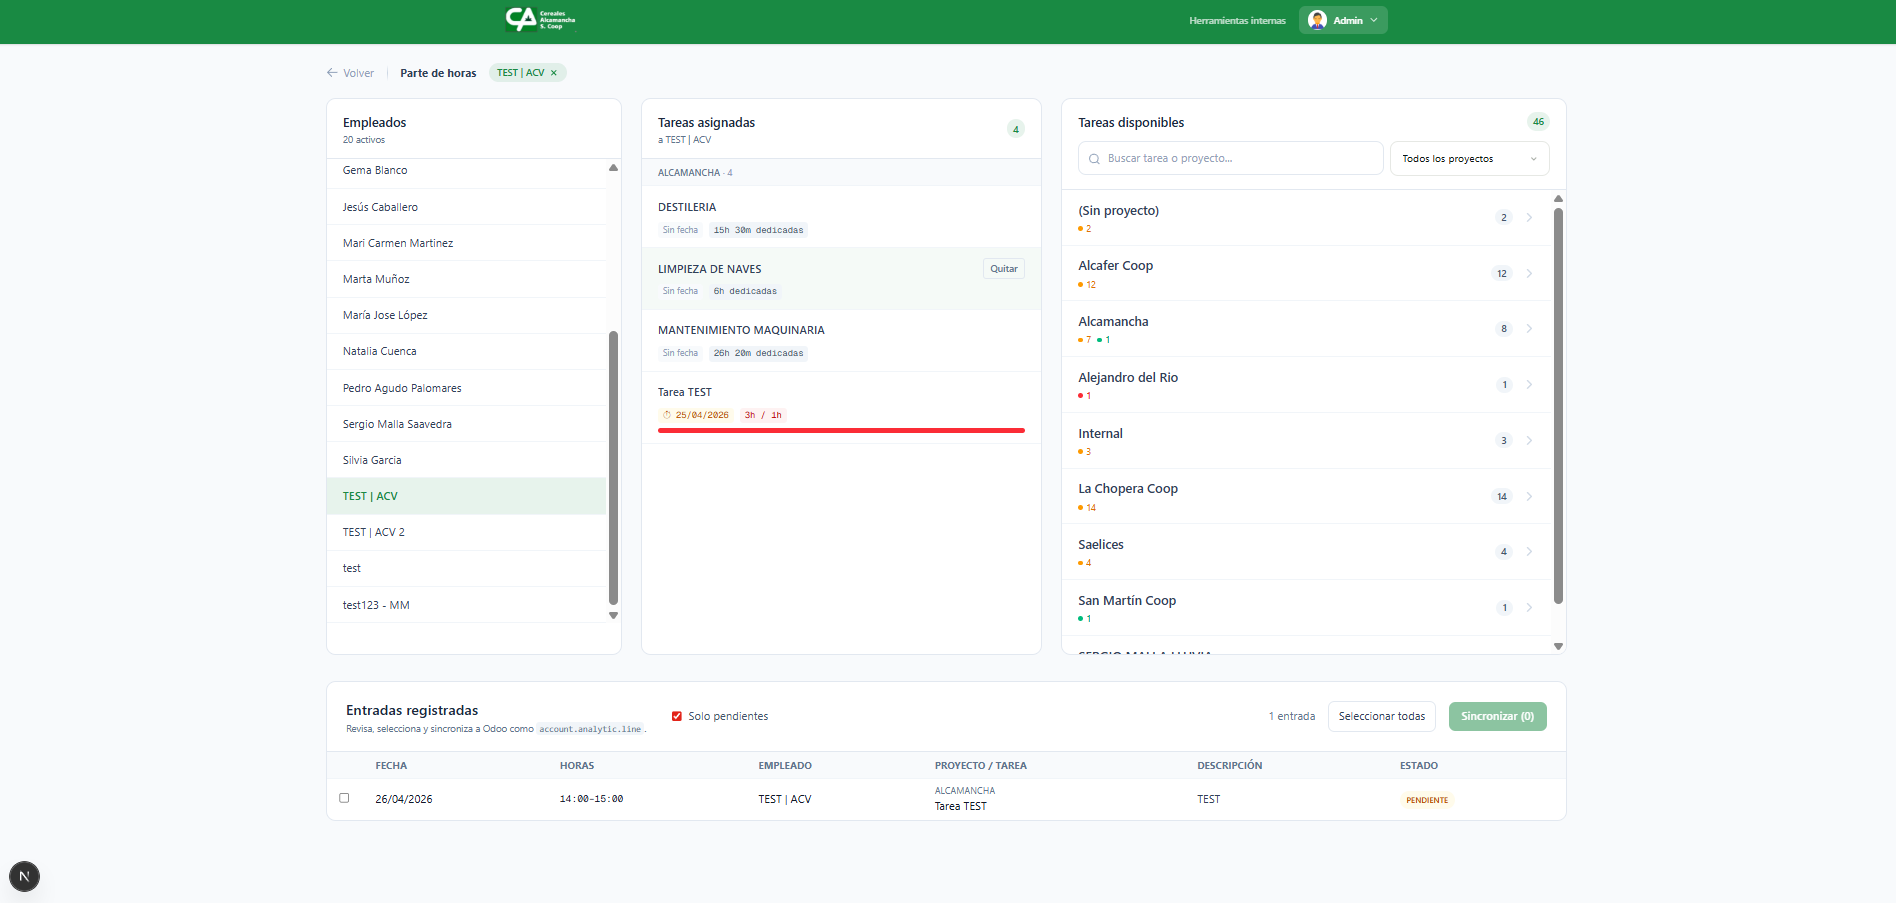Open the Next.js dev tools badge
1896x903 pixels.
[x=24, y=876]
